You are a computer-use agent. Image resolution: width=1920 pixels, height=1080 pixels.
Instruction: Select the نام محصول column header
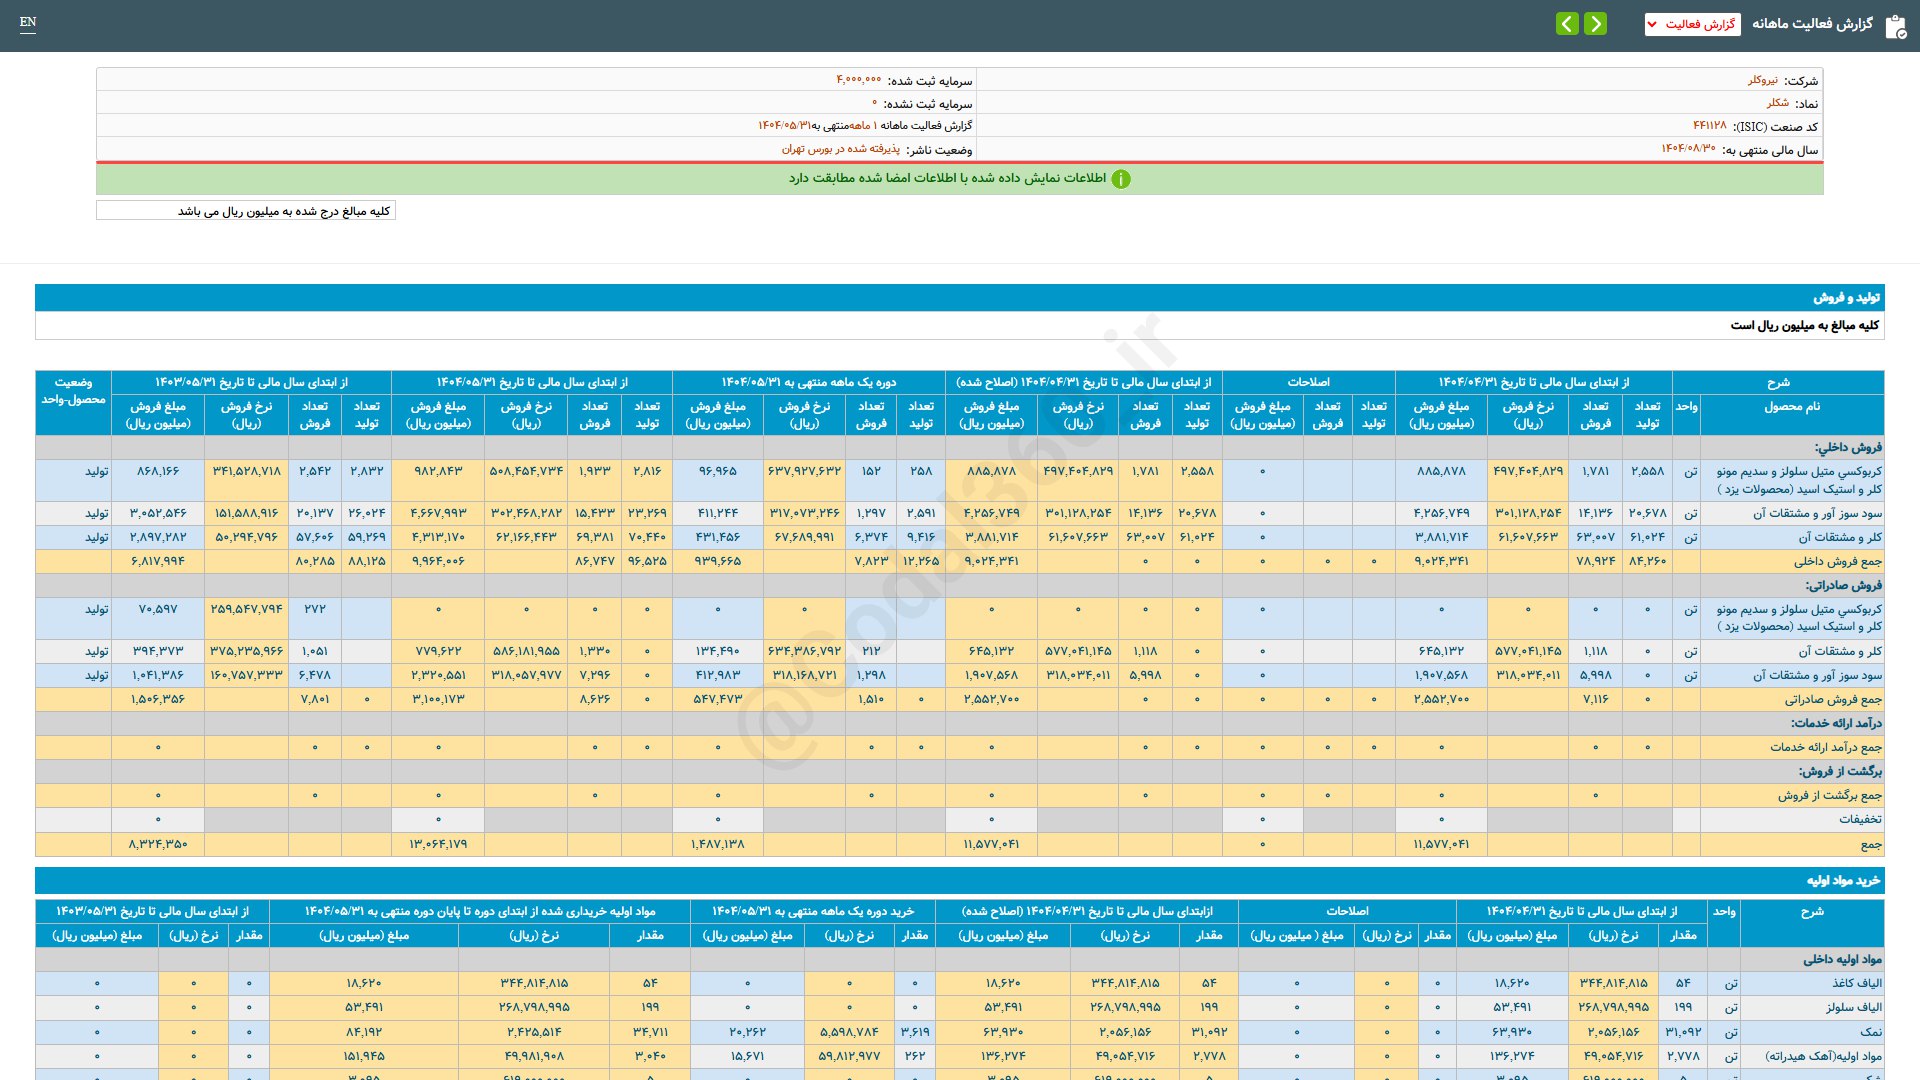click(1792, 406)
